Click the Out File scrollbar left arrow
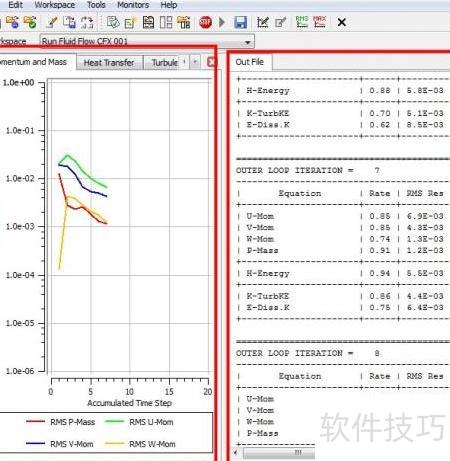 click(x=236, y=452)
